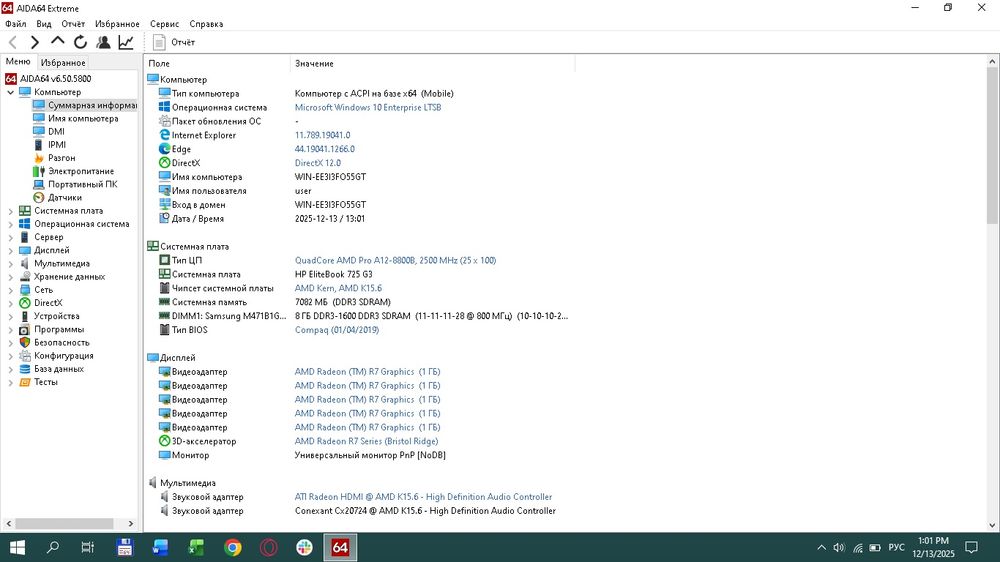Open the graph chart toolbar icon
Screen dimensions: 1000x562
click(126, 42)
